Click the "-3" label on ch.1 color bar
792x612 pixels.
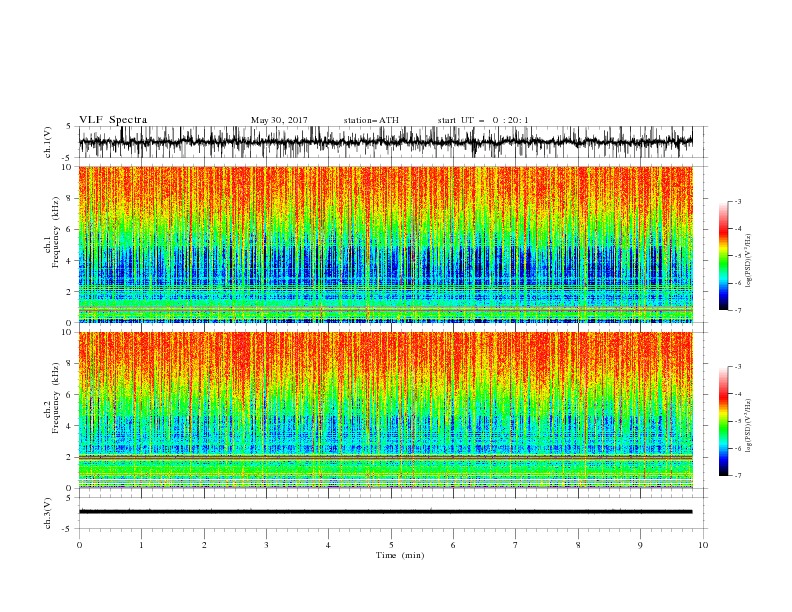point(737,201)
